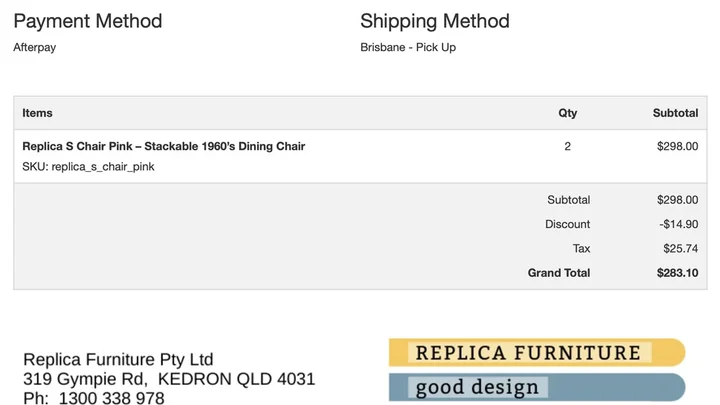Click the Replica Furniture yellow logo banner
Viewport: 720px width, 405px height.
point(537,353)
